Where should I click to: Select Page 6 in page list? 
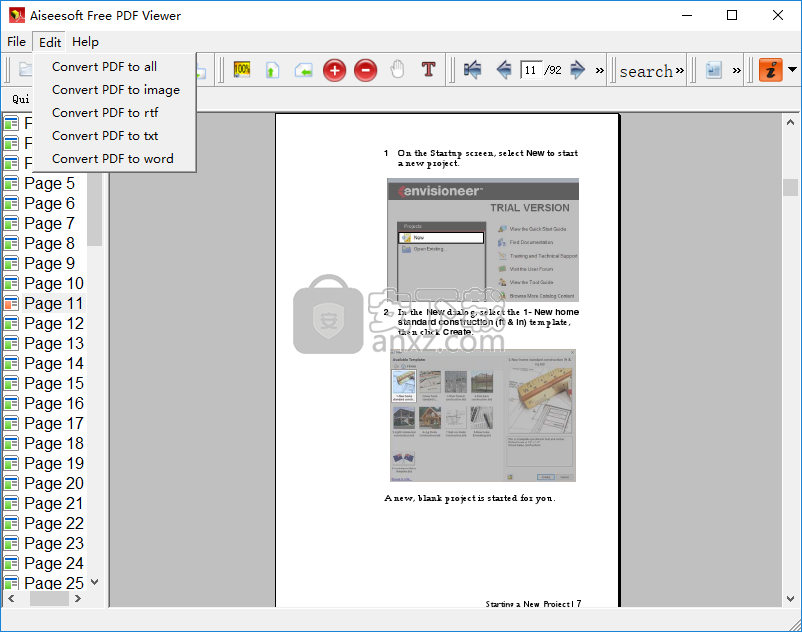(x=49, y=203)
